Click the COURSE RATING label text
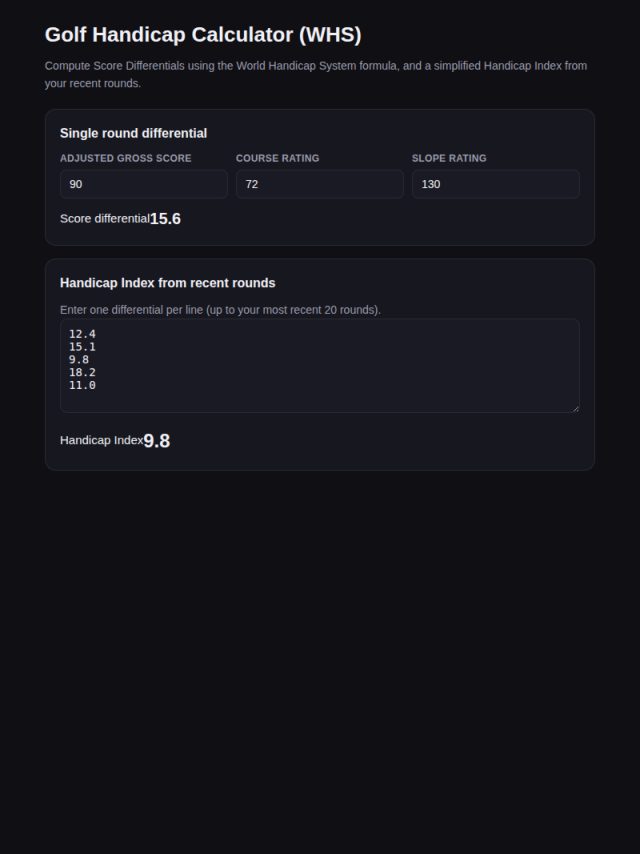 277,158
